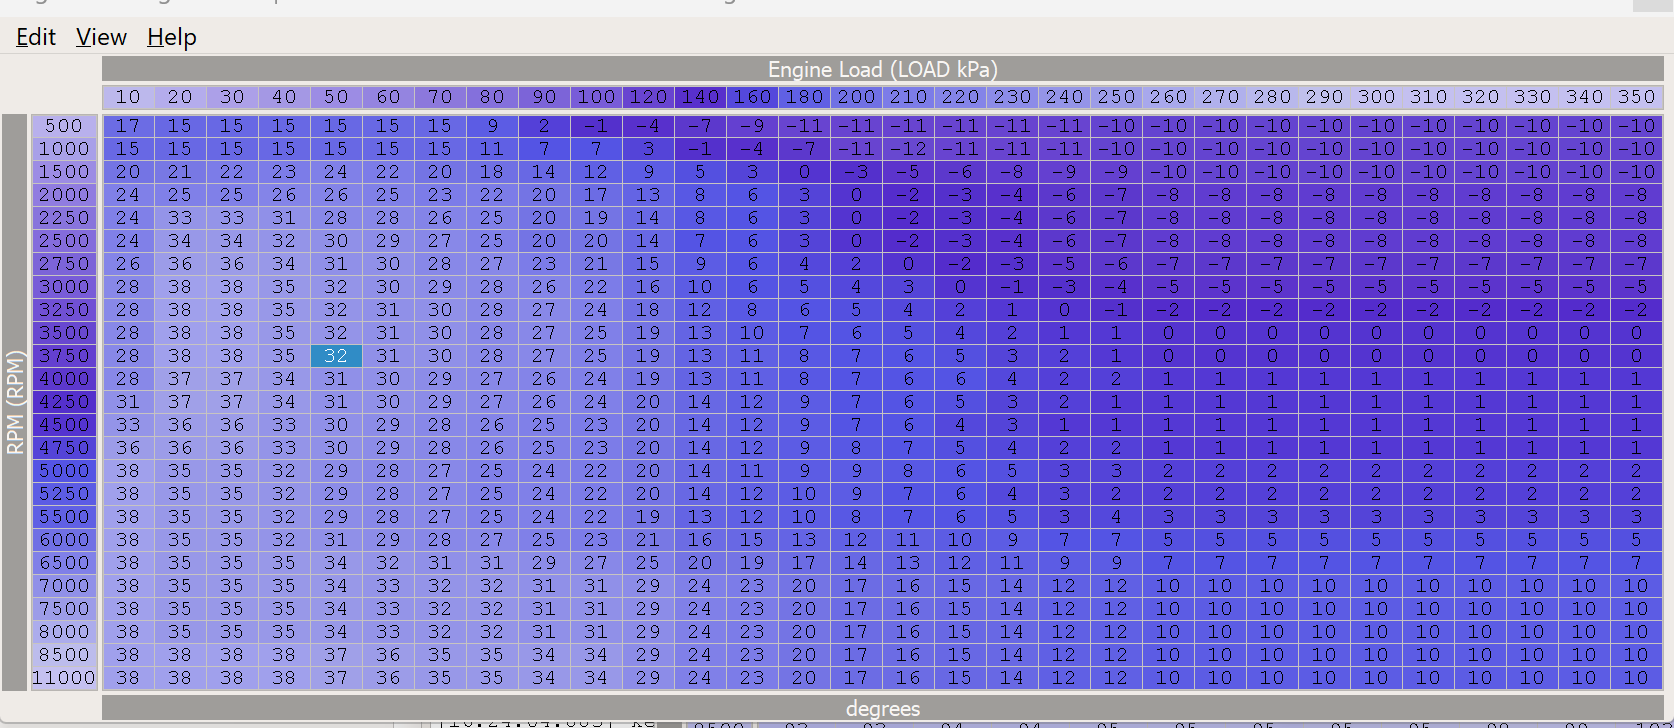The height and width of the screenshot is (728, 1674).
Task: Select the cell at 500 RPM, 10 kPa
Action: 128,126
